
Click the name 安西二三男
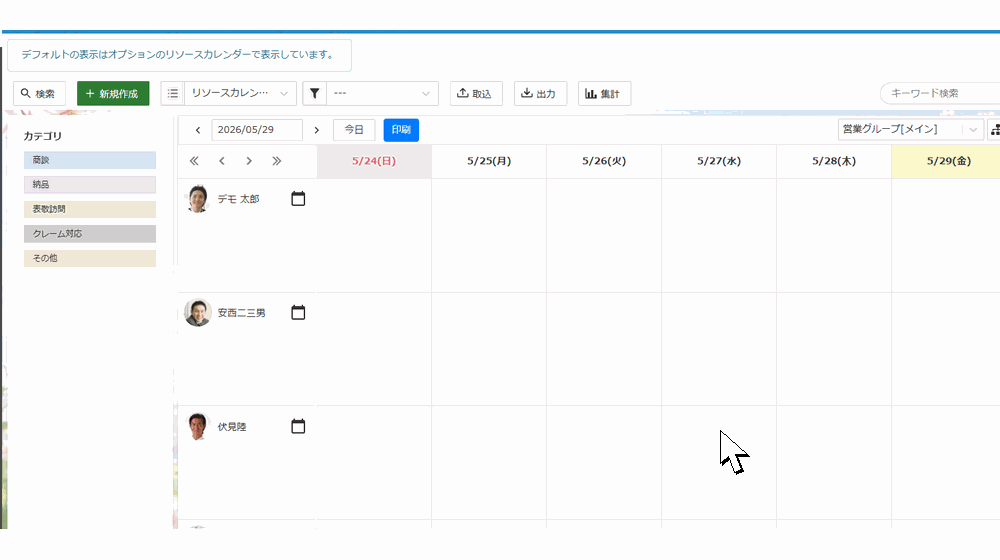point(242,313)
